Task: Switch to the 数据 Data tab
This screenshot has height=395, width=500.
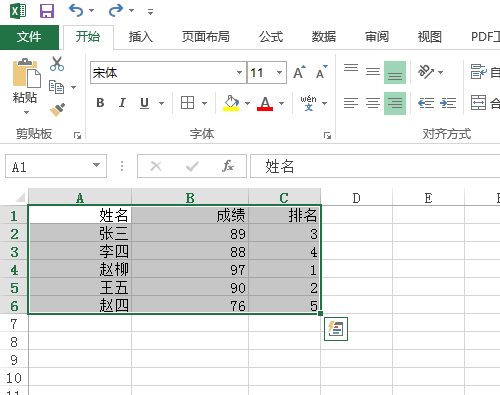Action: (324, 37)
